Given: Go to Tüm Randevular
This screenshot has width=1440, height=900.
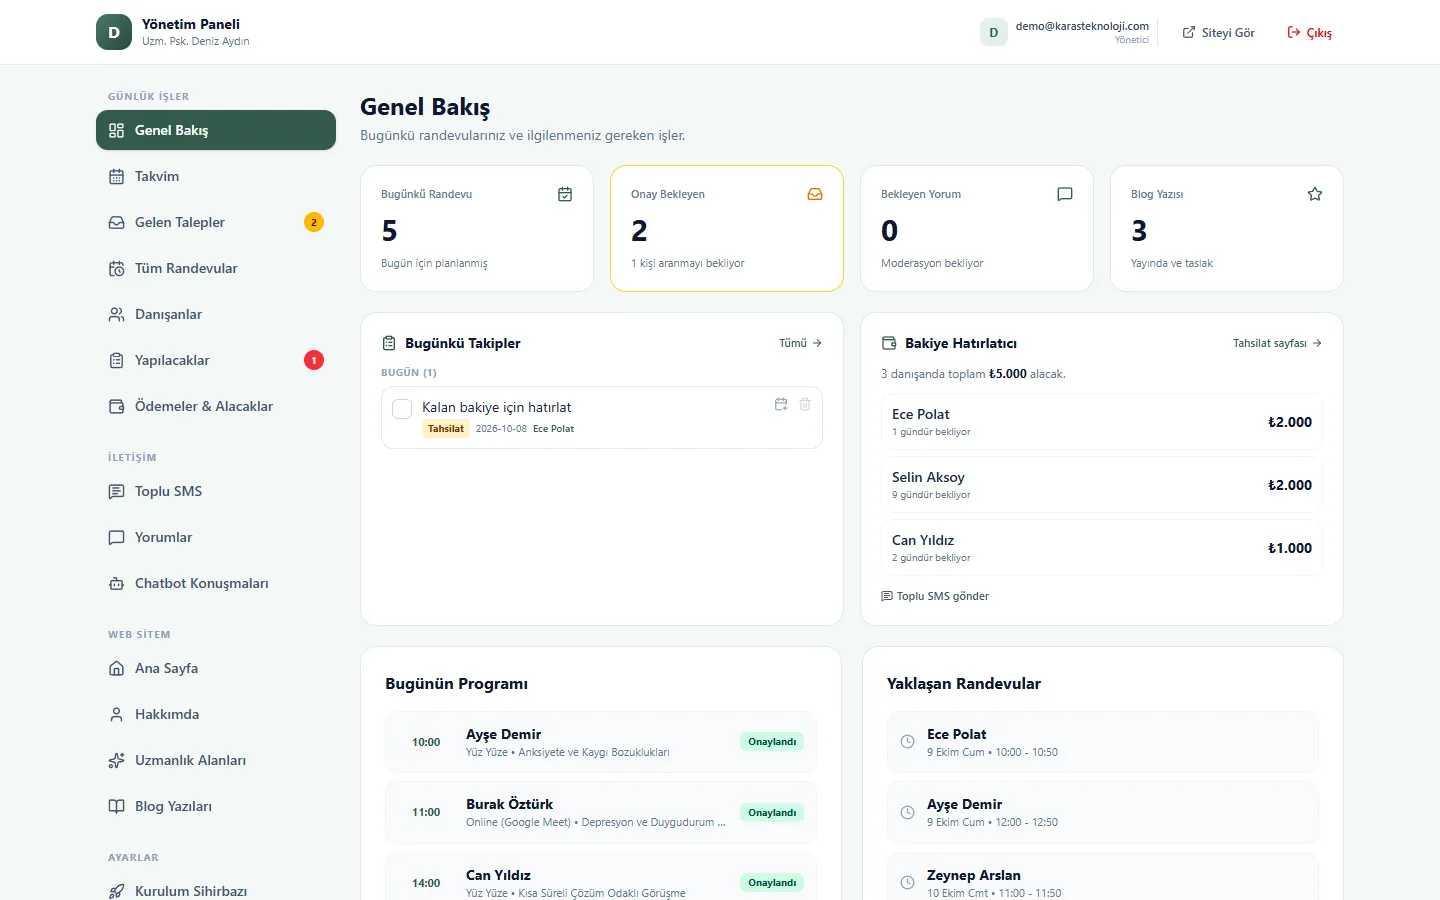Looking at the screenshot, I should click(216, 268).
